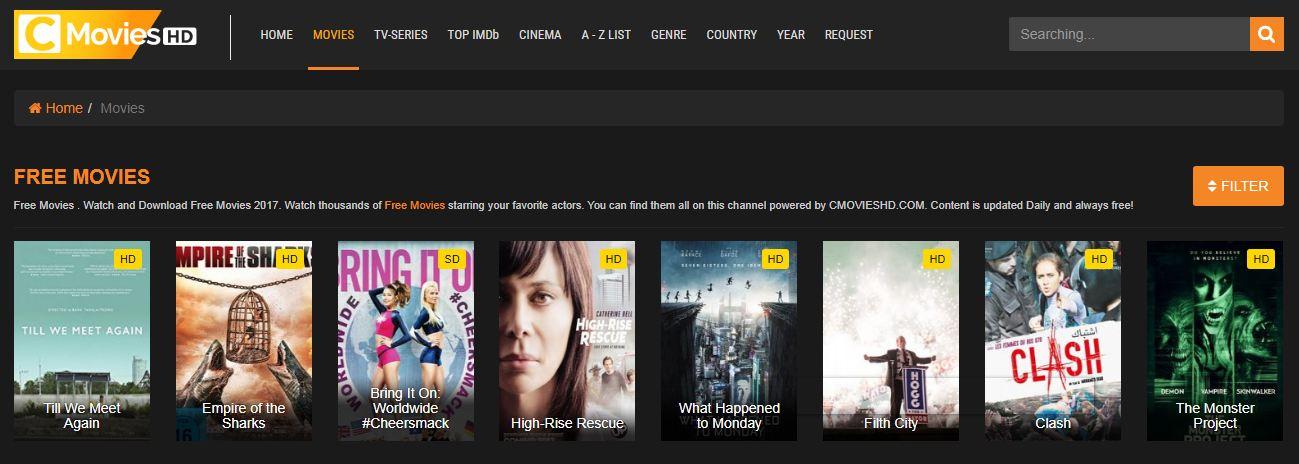Open the HOME menu item
Image resolution: width=1299 pixels, height=464 pixels.
click(x=276, y=35)
